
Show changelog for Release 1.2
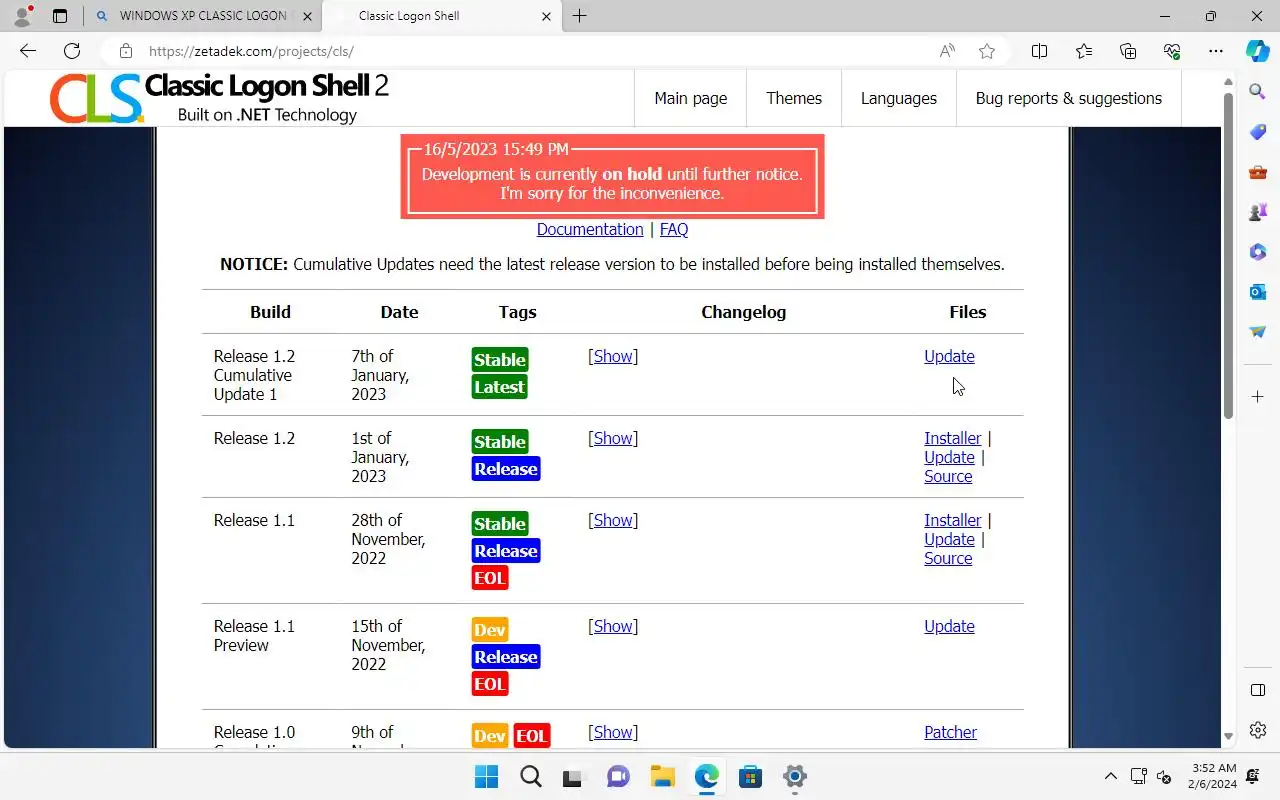click(x=613, y=438)
